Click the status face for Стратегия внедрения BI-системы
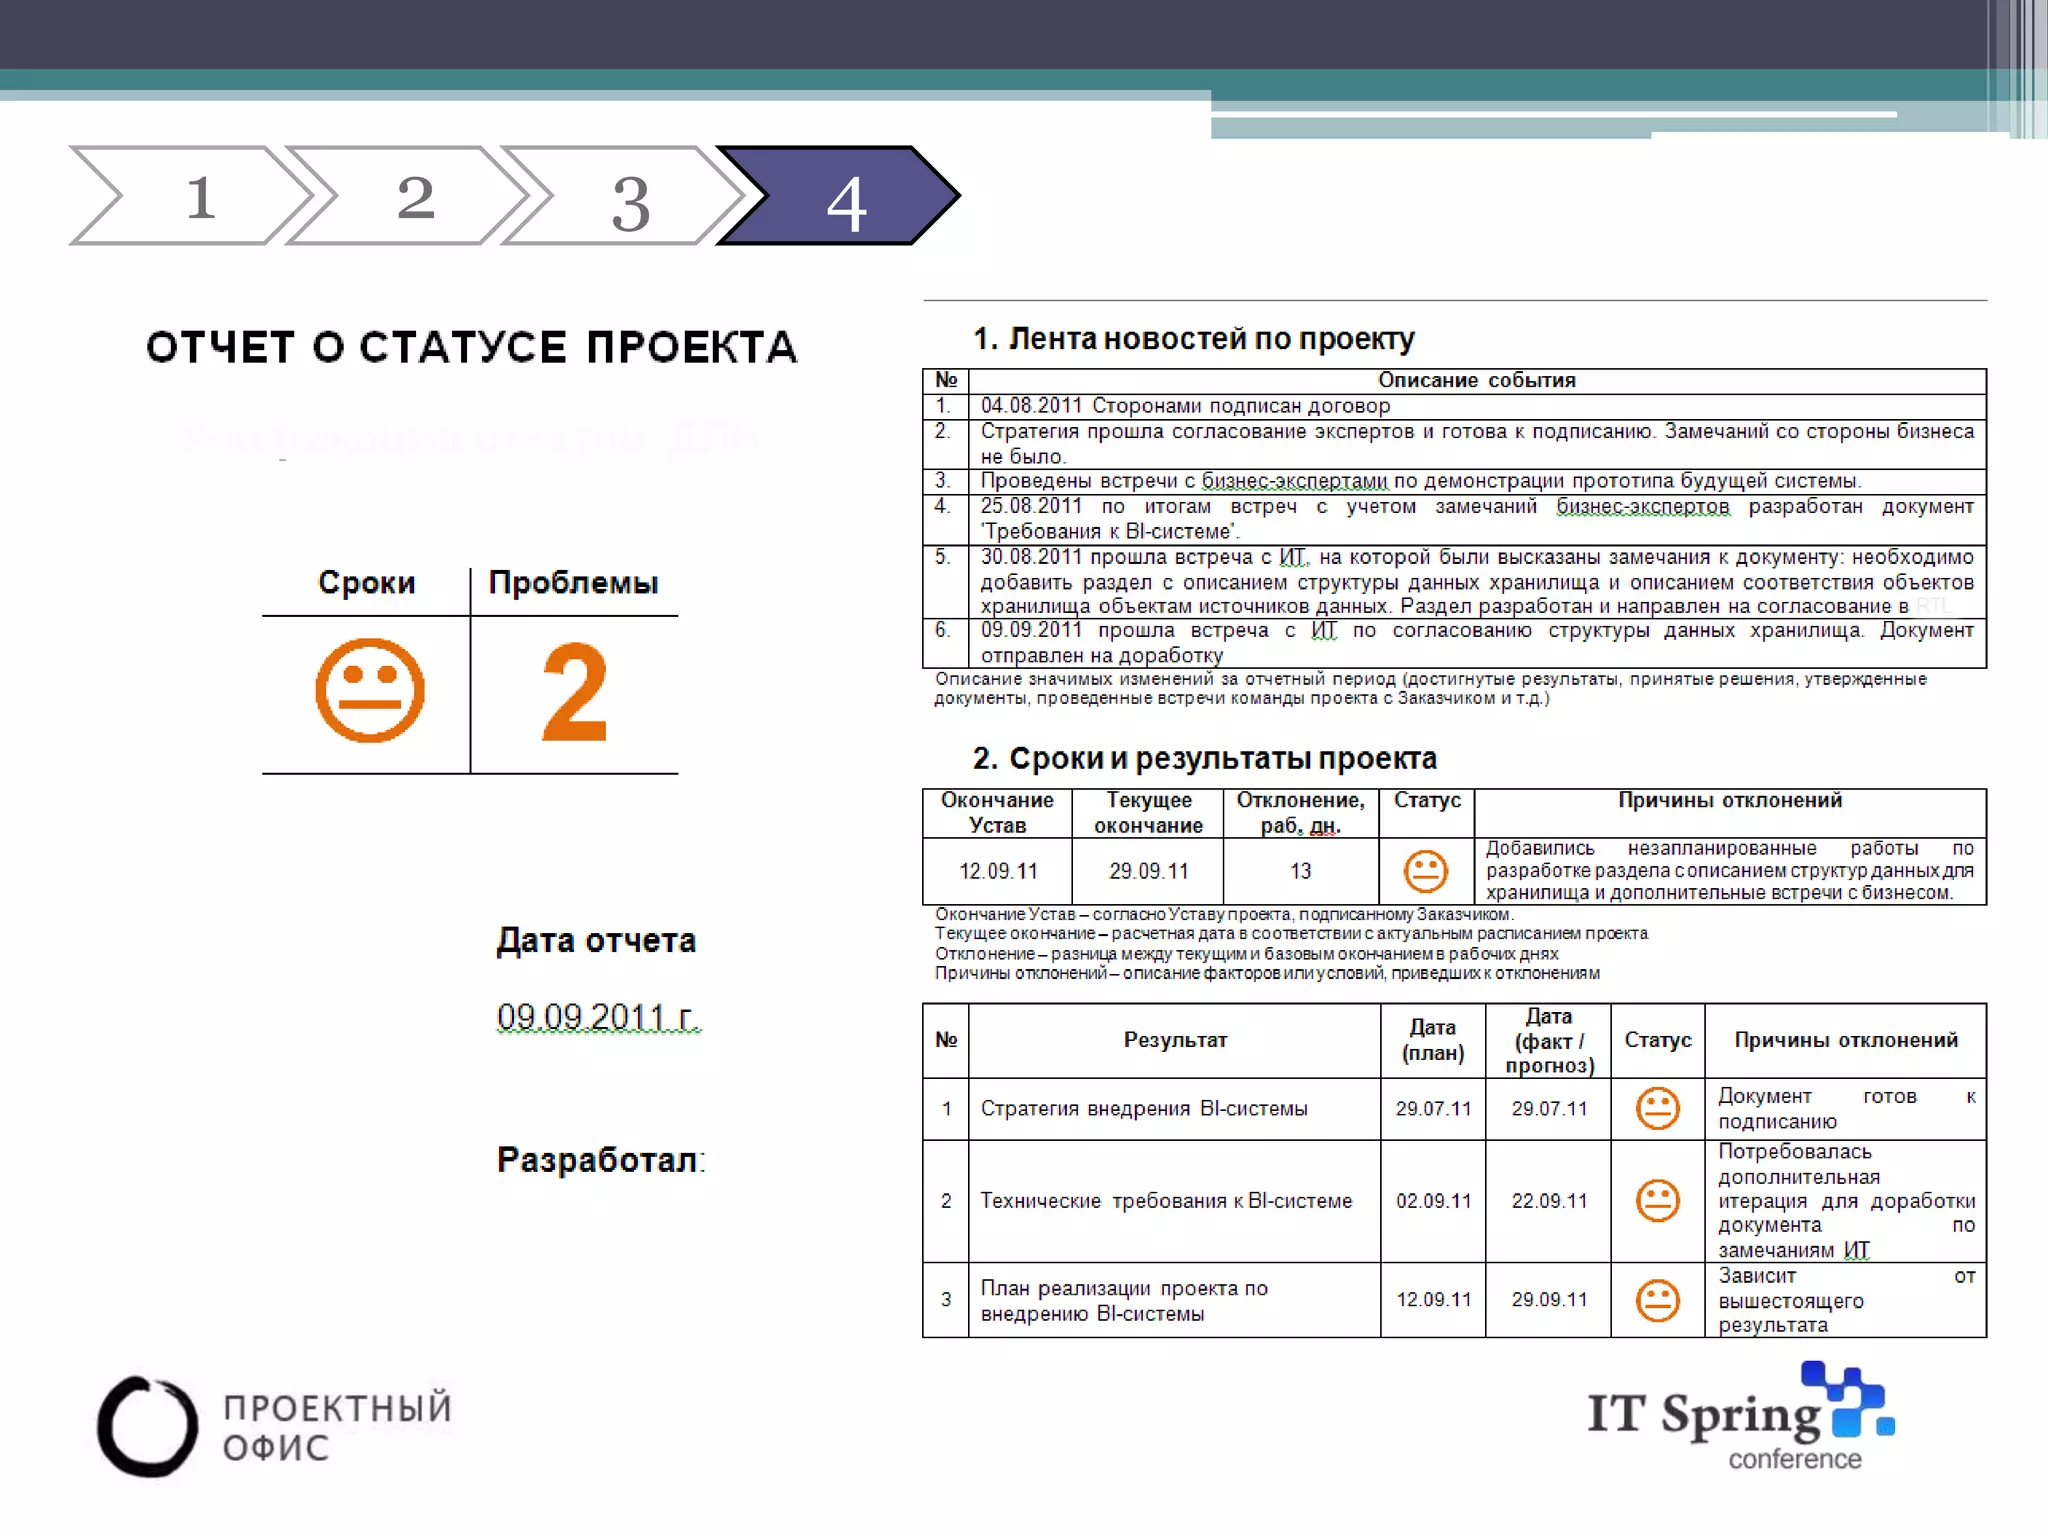The image size is (2048, 1536). pyautogui.click(x=1657, y=1108)
